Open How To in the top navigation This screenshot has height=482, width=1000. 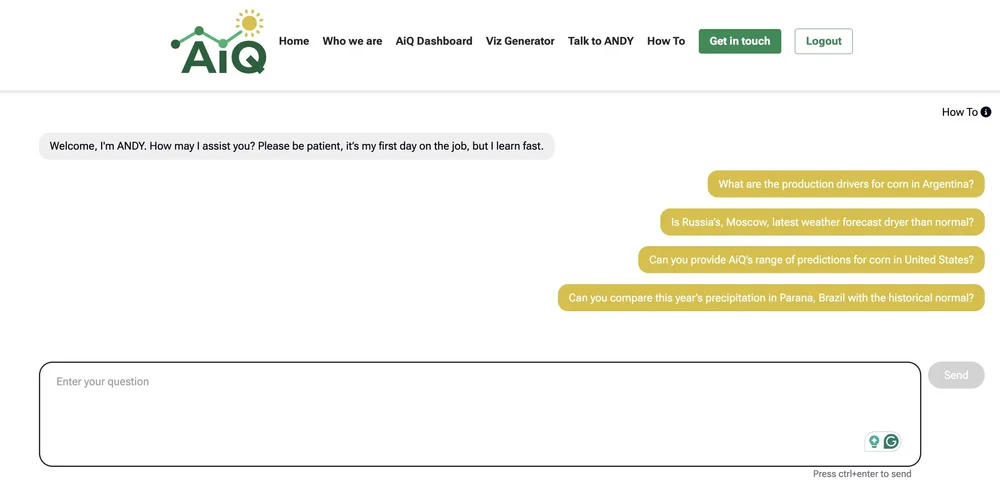[x=666, y=41]
